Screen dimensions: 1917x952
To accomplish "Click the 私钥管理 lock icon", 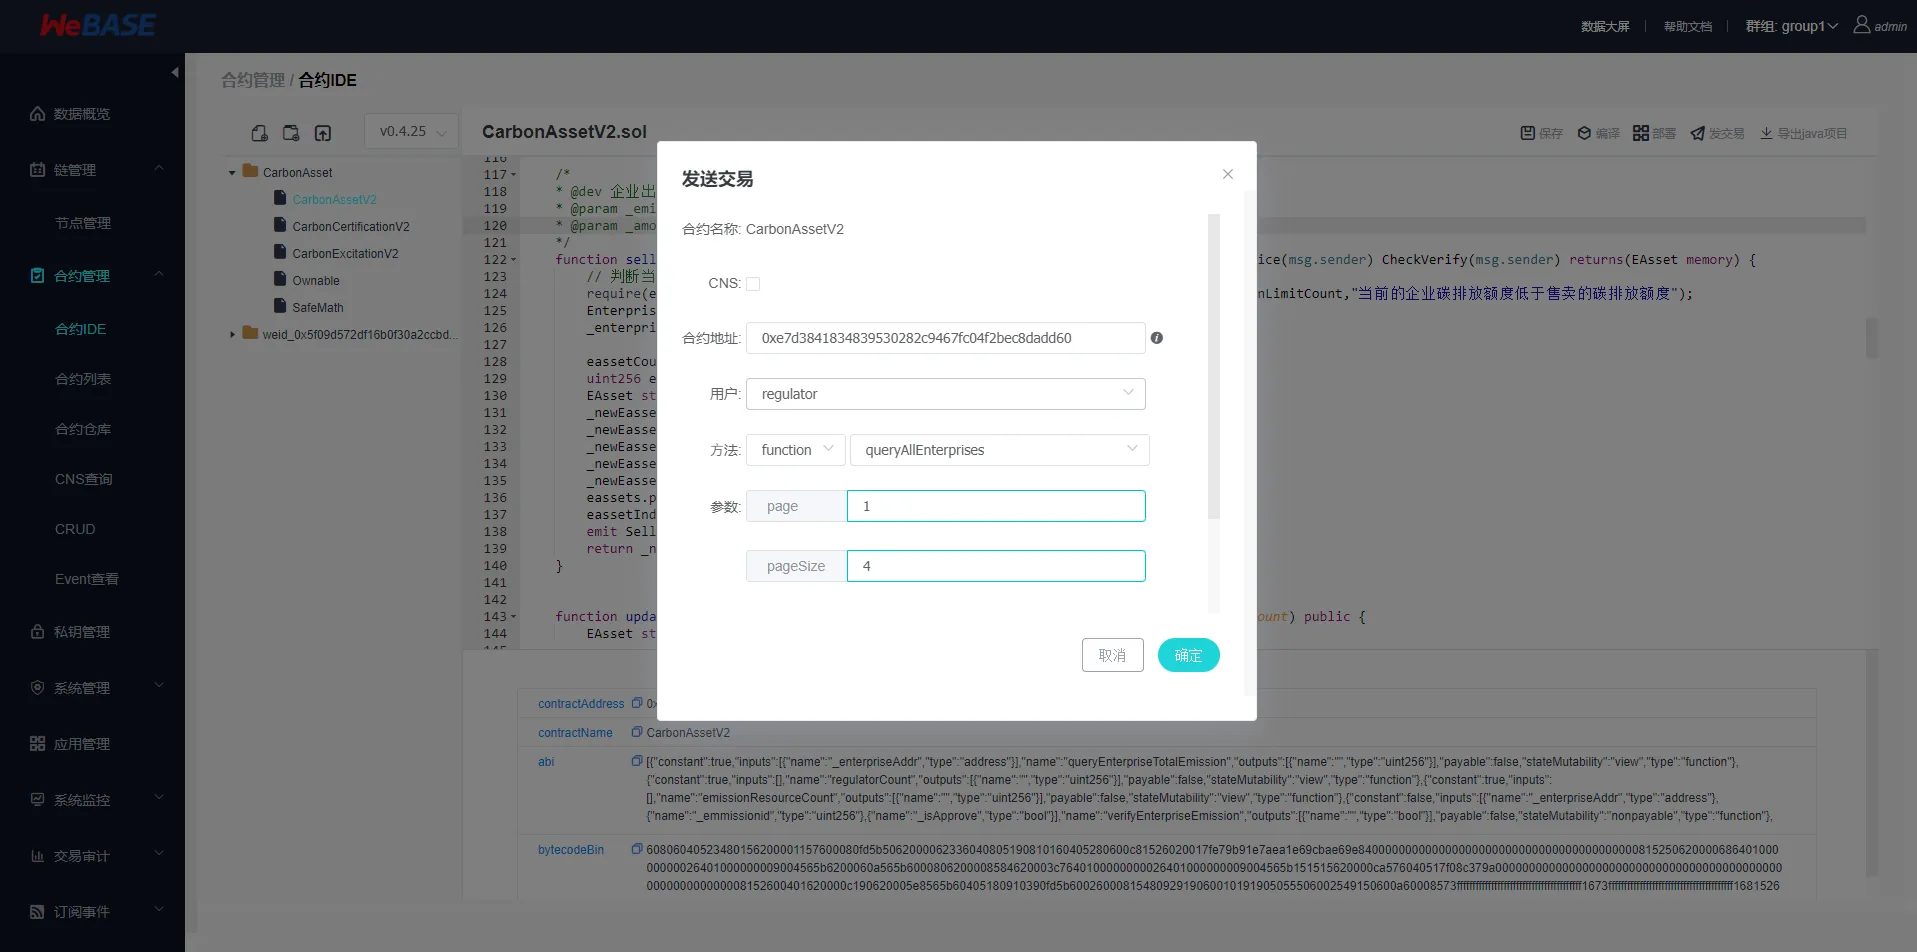I will (x=37, y=632).
